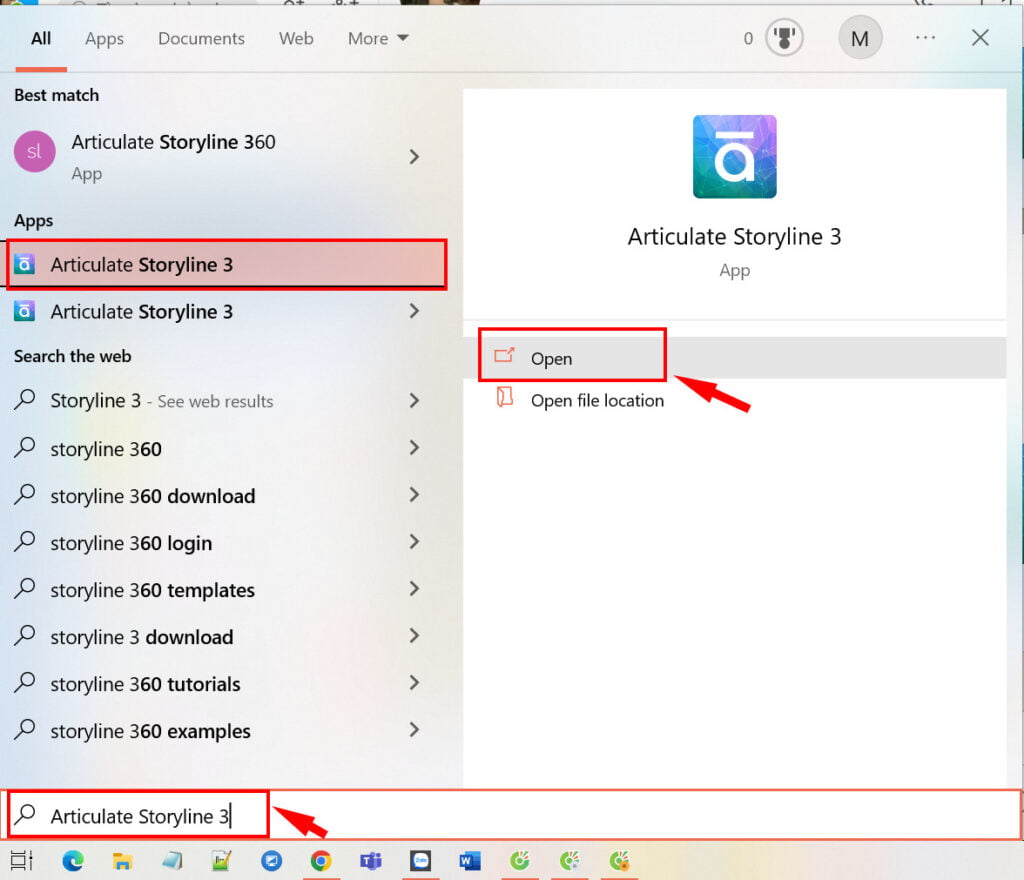Image resolution: width=1024 pixels, height=880 pixels.
Task: Select the All search tab
Action: pyautogui.click(x=40, y=39)
